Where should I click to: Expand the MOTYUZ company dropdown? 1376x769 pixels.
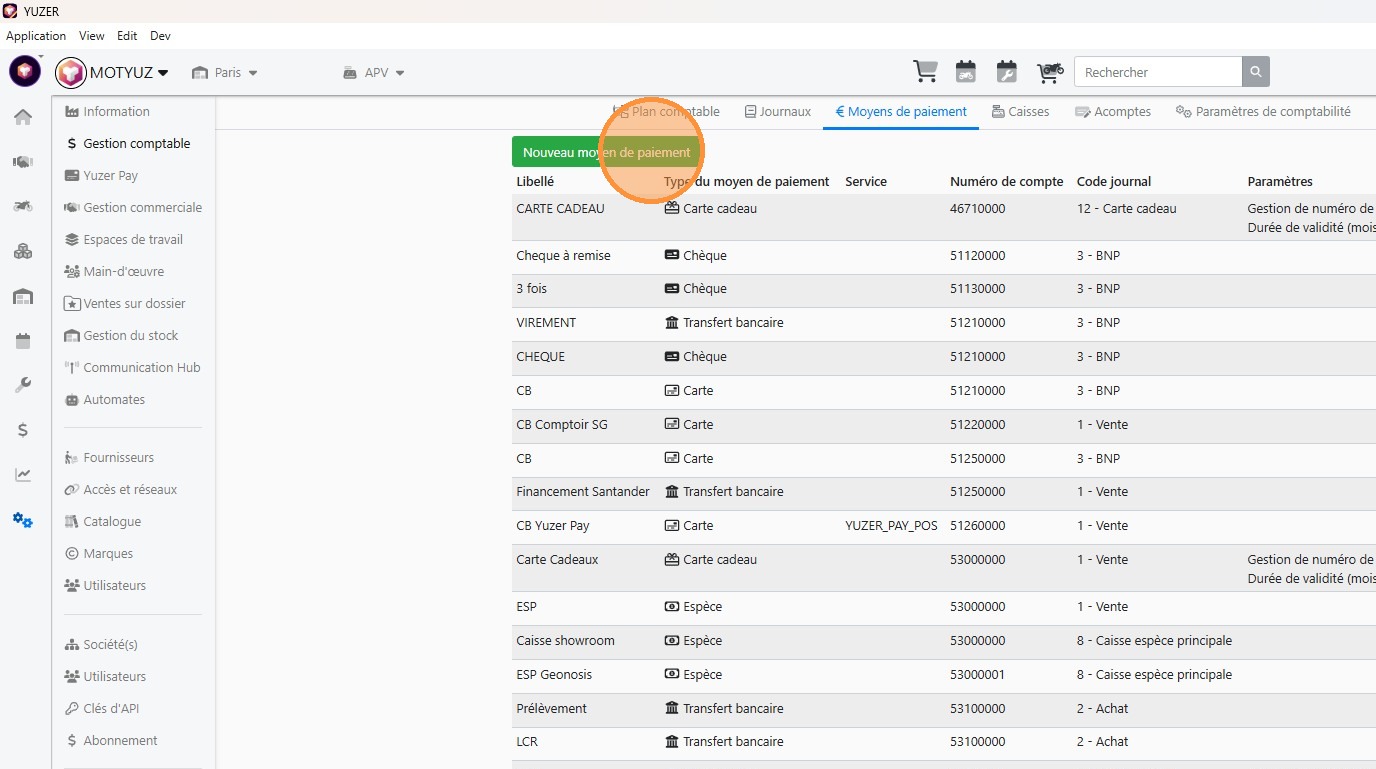[163, 73]
